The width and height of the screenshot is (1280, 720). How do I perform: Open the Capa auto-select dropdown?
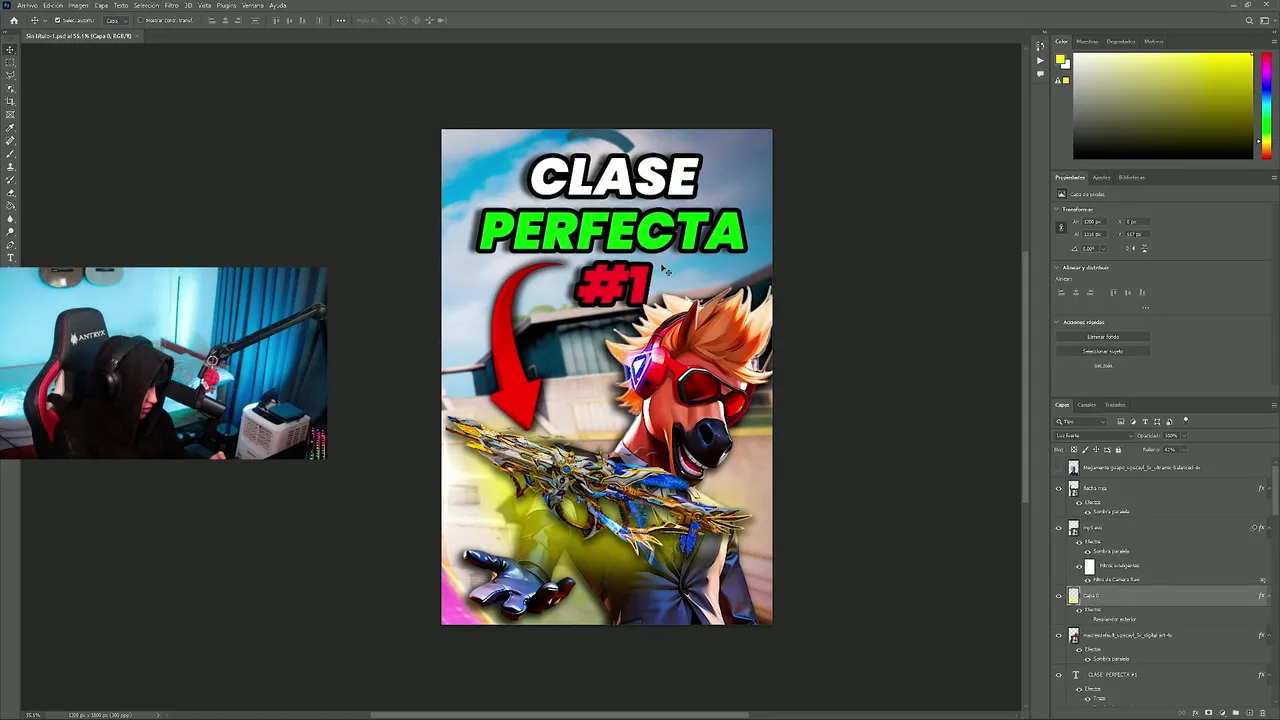pos(116,20)
